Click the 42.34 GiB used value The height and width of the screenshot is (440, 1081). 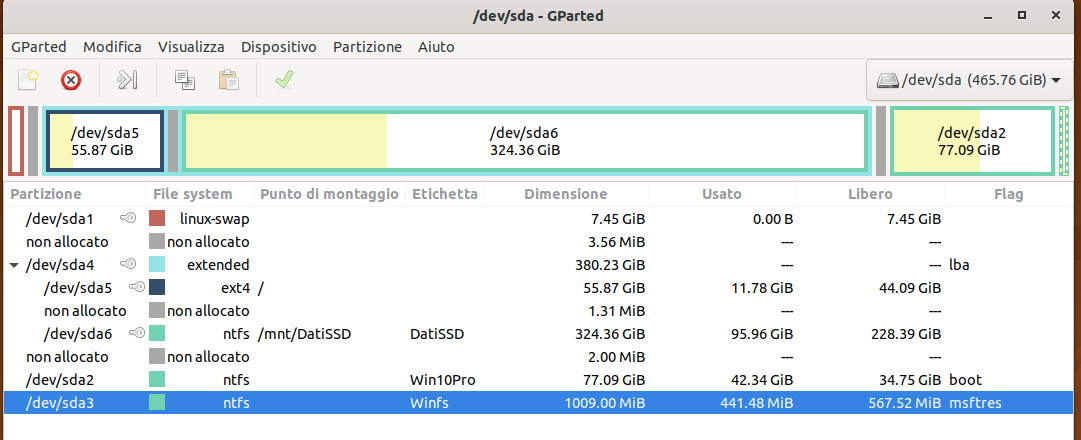[761, 380]
